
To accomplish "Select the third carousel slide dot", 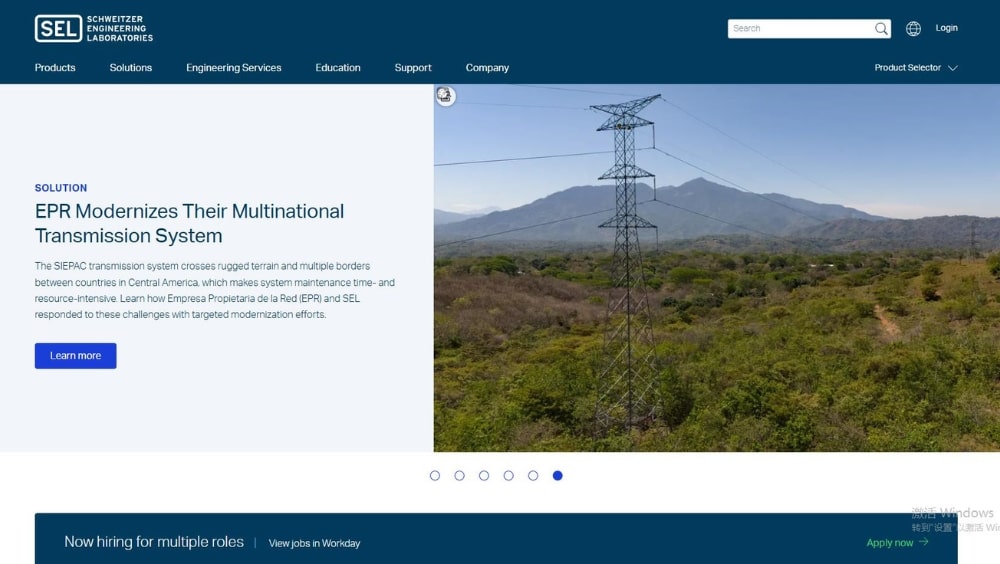I will (484, 475).
